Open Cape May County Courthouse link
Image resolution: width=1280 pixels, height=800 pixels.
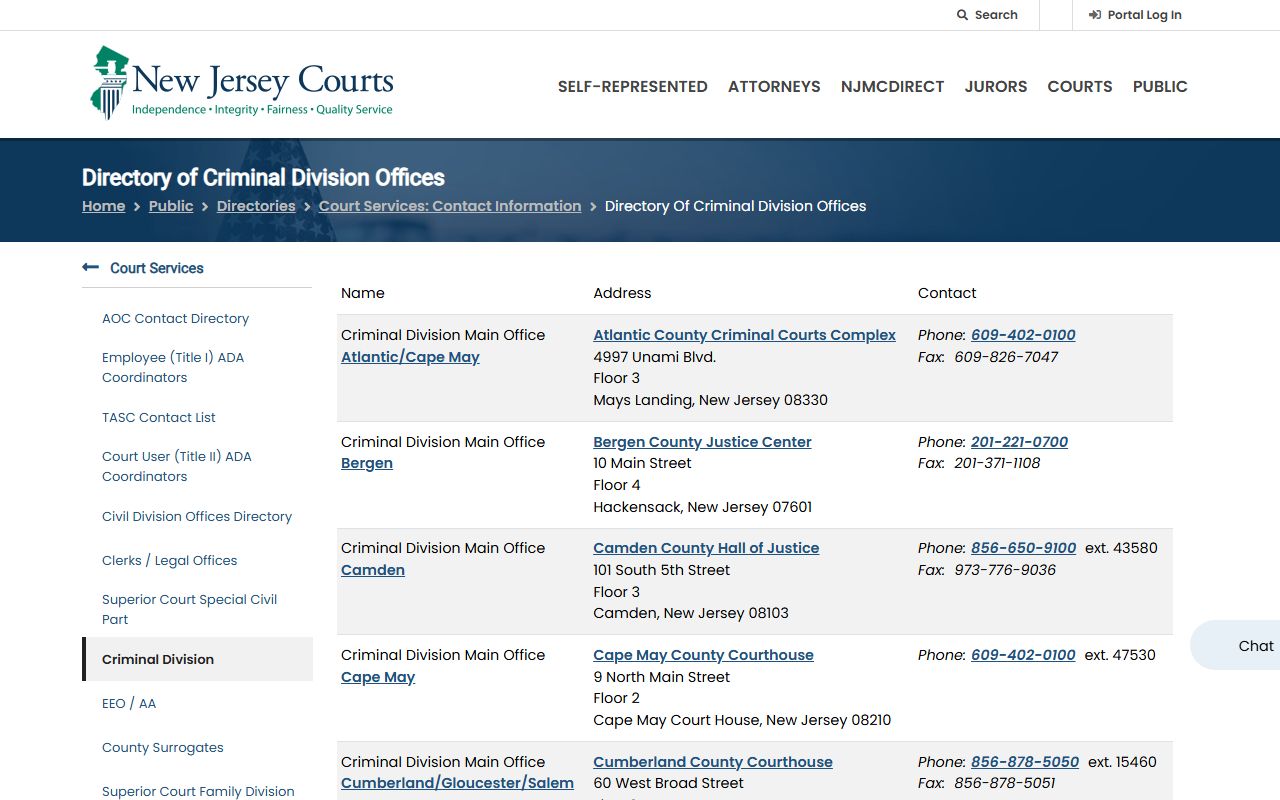(703, 655)
